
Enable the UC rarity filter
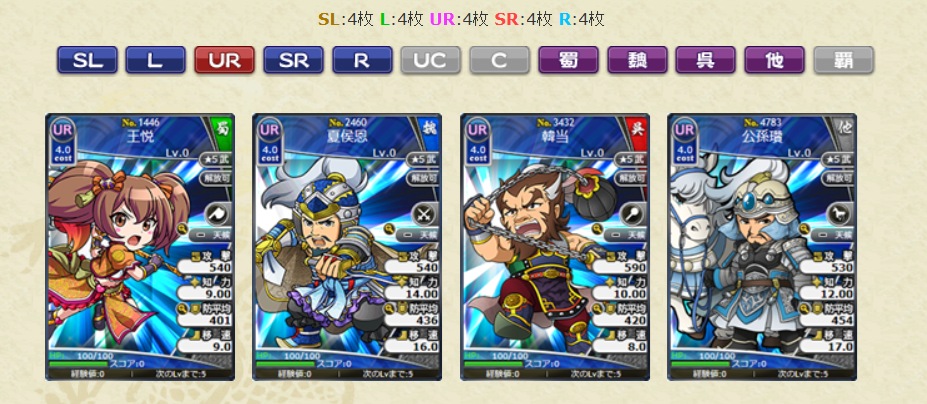click(430, 60)
